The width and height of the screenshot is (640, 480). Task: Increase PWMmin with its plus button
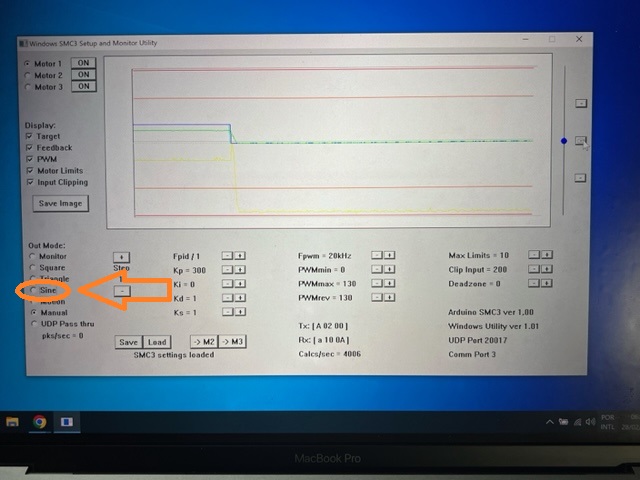pyautogui.click(x=389, y=269)
